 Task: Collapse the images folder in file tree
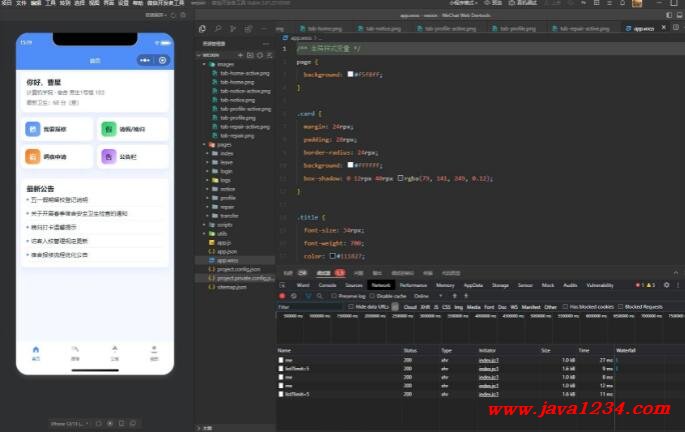pos(204,64)
